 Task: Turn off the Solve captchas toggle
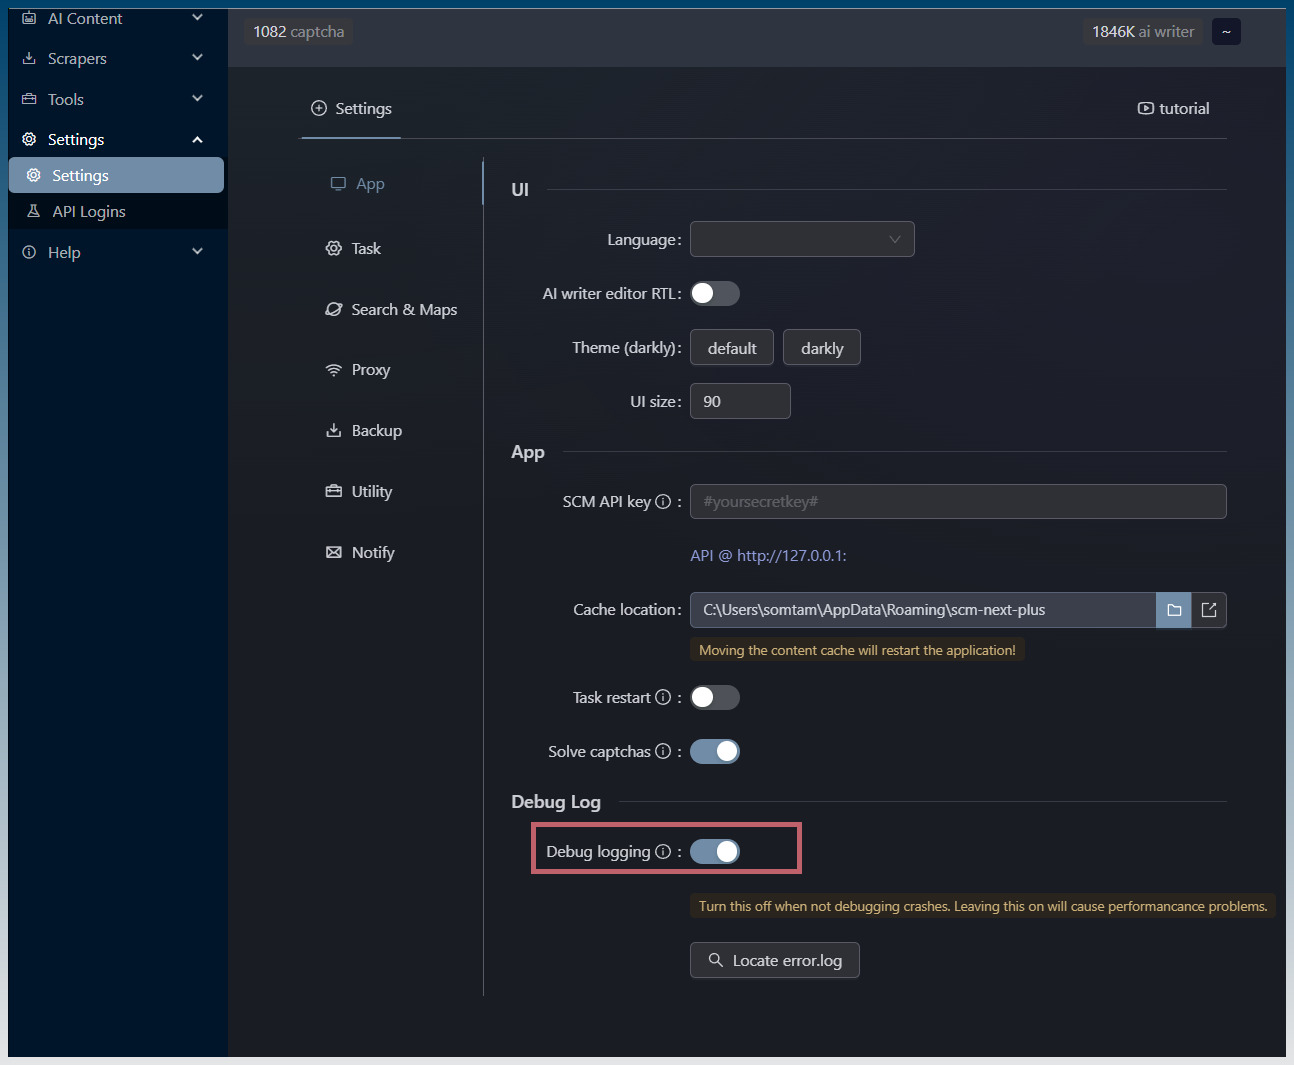pos(714,752)
